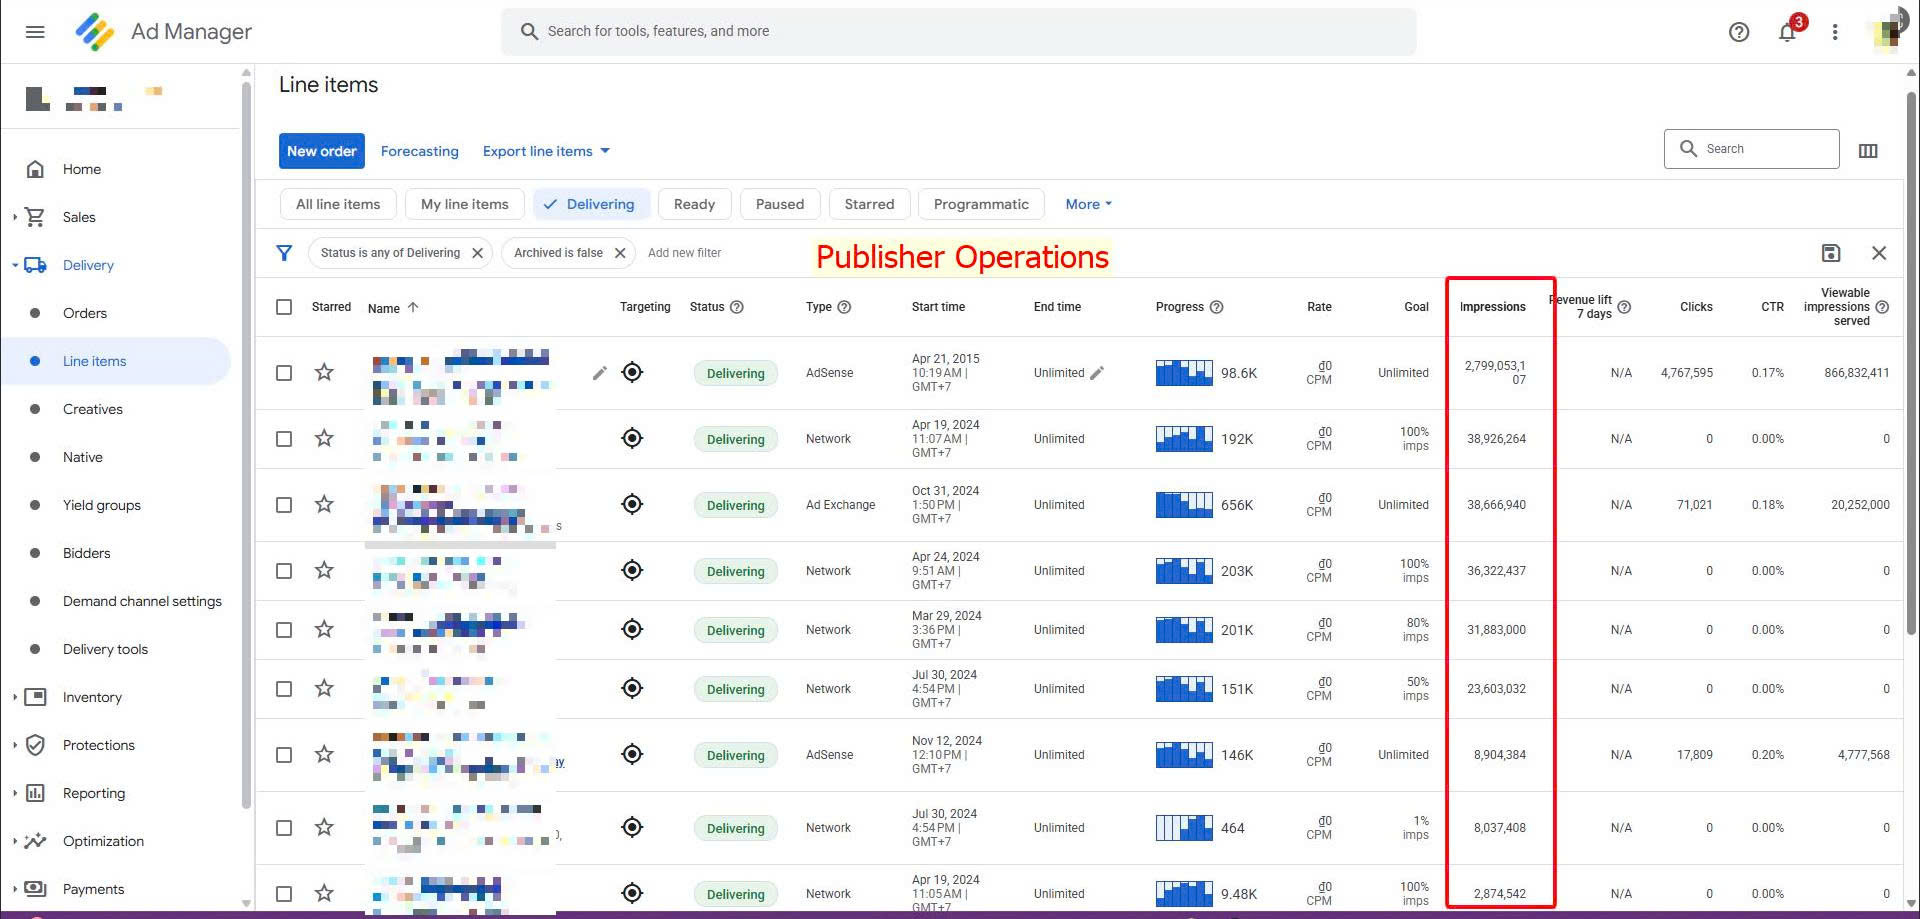Star the AdSense line item from Apr 21, 2015
The width and height of the screenshot is (1920, 919).
tap(324, 372)
